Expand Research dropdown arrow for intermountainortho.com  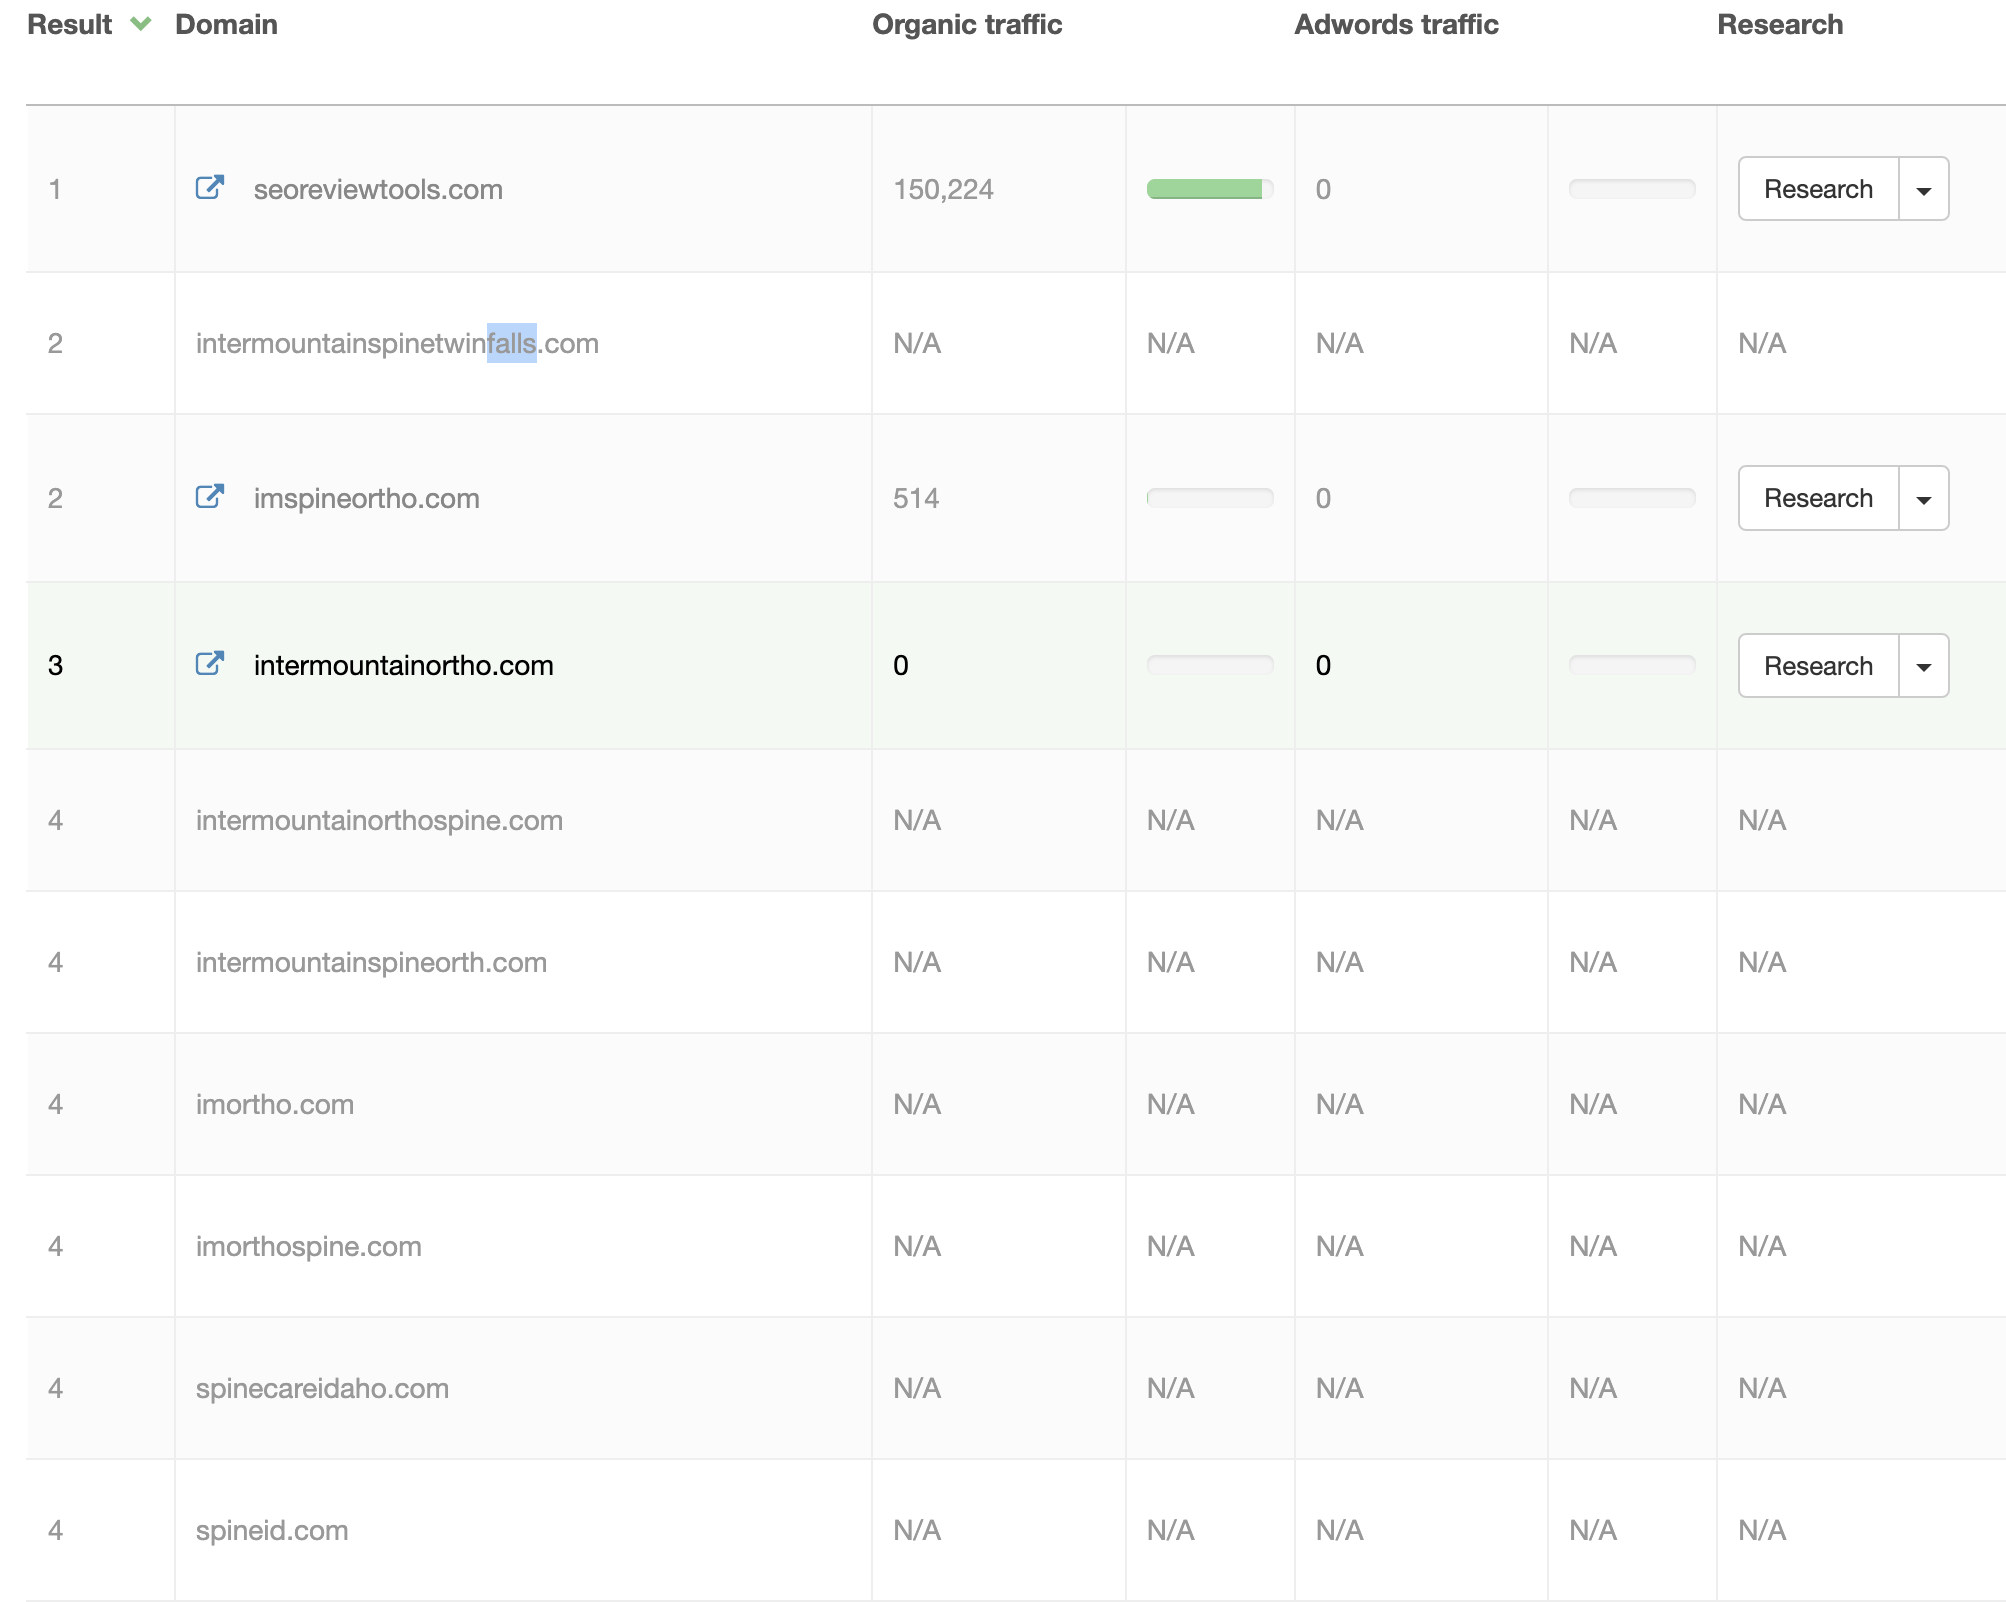coord(1923,667)
